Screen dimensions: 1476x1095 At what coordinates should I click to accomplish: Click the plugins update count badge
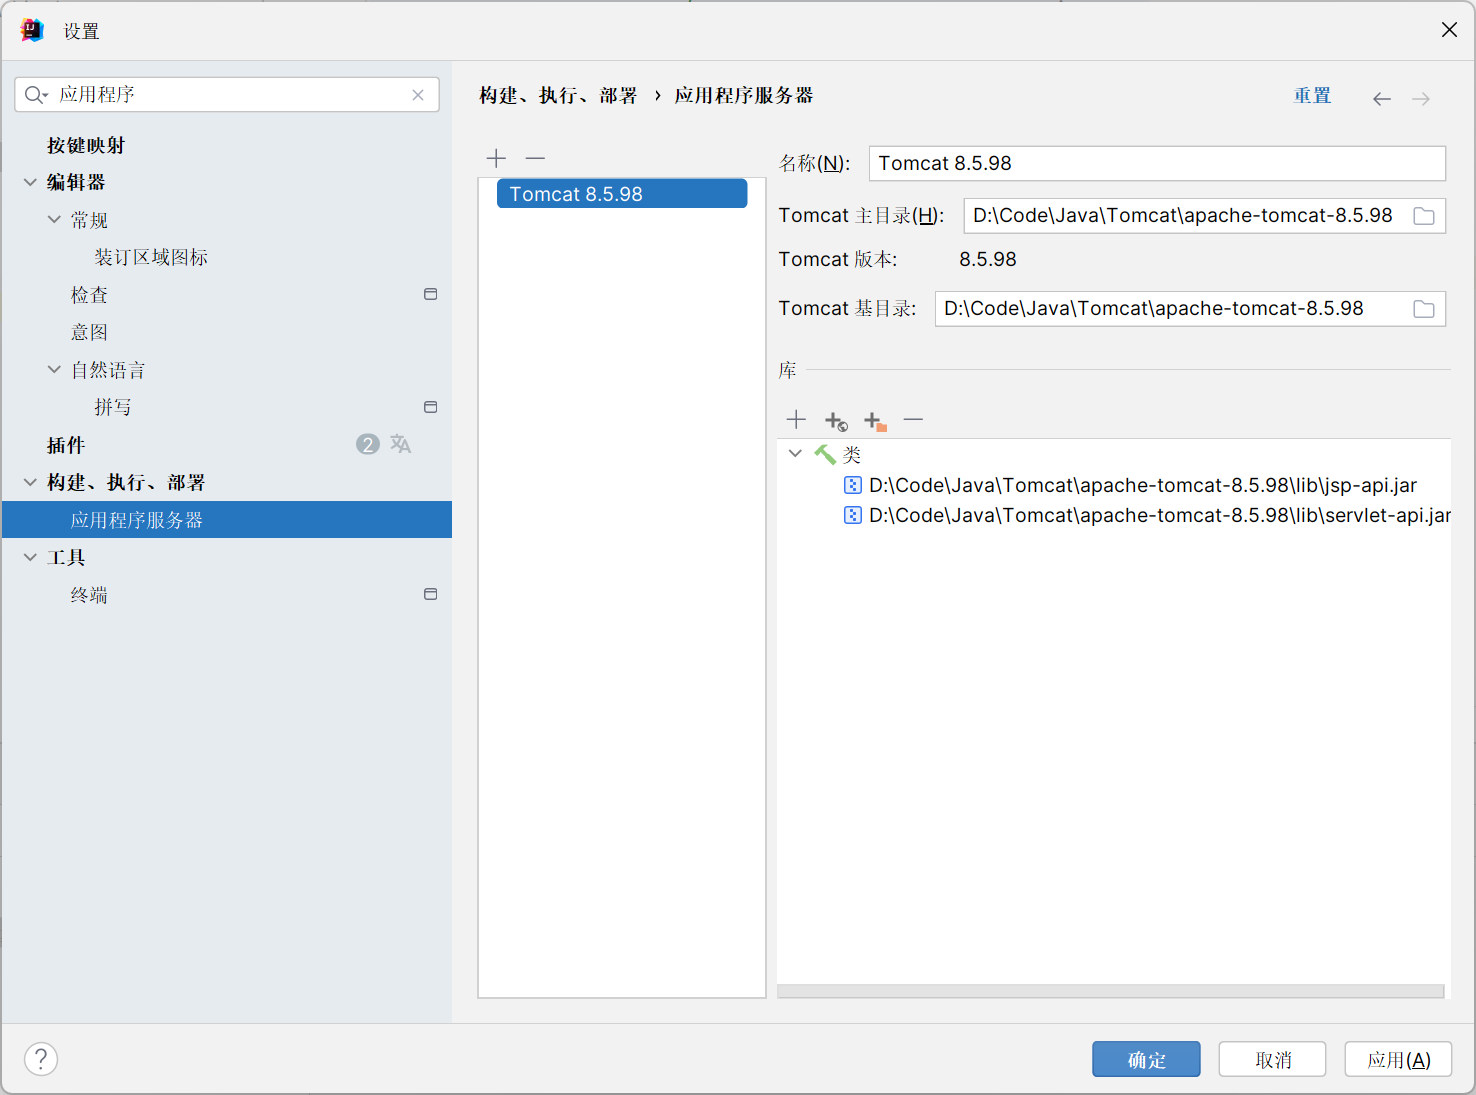coord(368,444)
